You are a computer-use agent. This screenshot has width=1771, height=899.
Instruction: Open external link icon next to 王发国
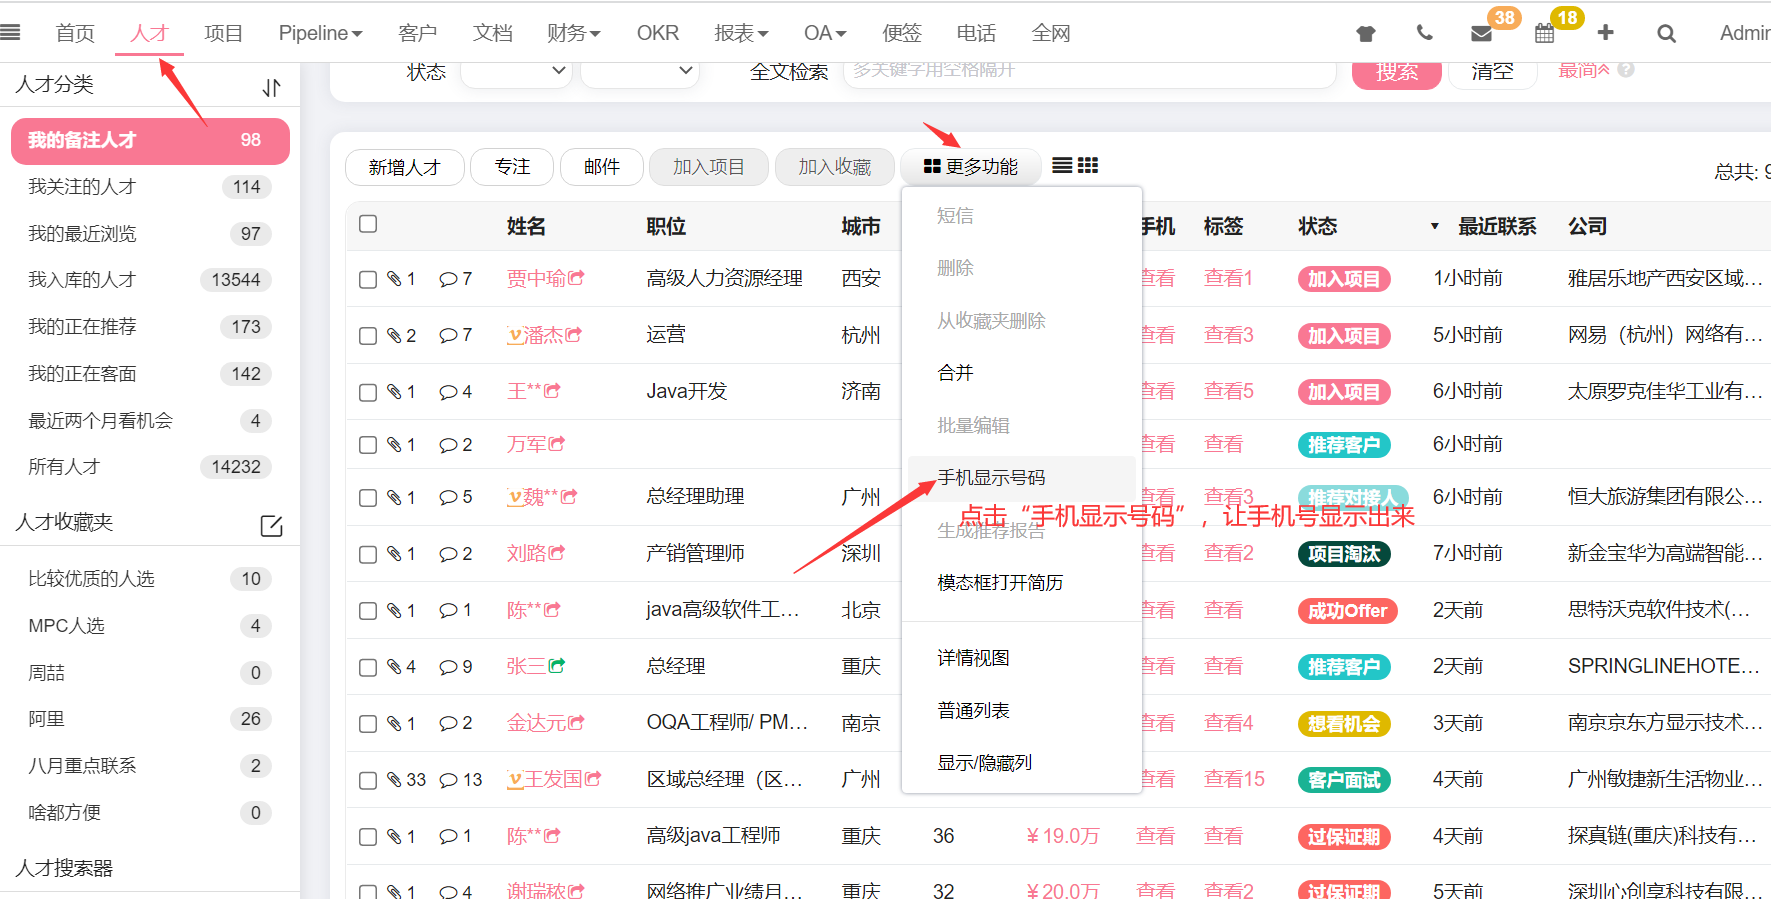(x=593, y=778)
